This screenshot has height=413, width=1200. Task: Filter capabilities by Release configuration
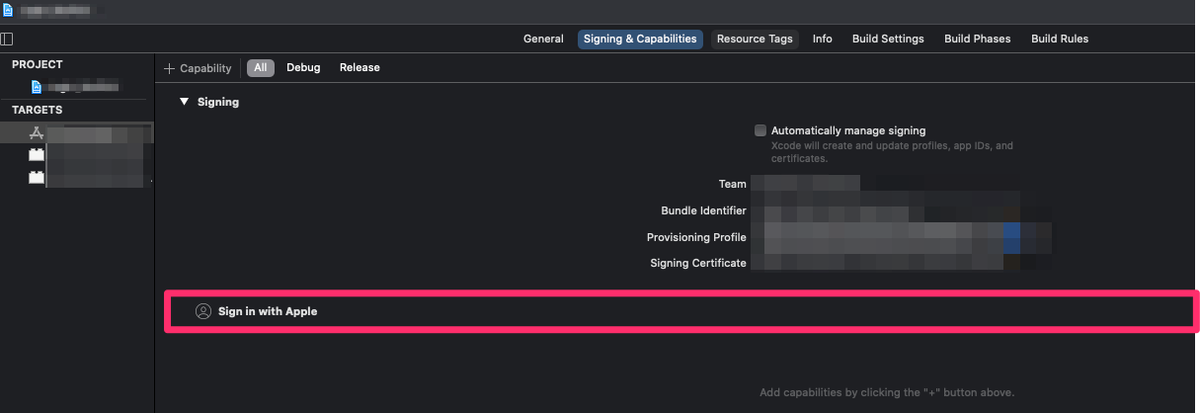tap(359, 68)
